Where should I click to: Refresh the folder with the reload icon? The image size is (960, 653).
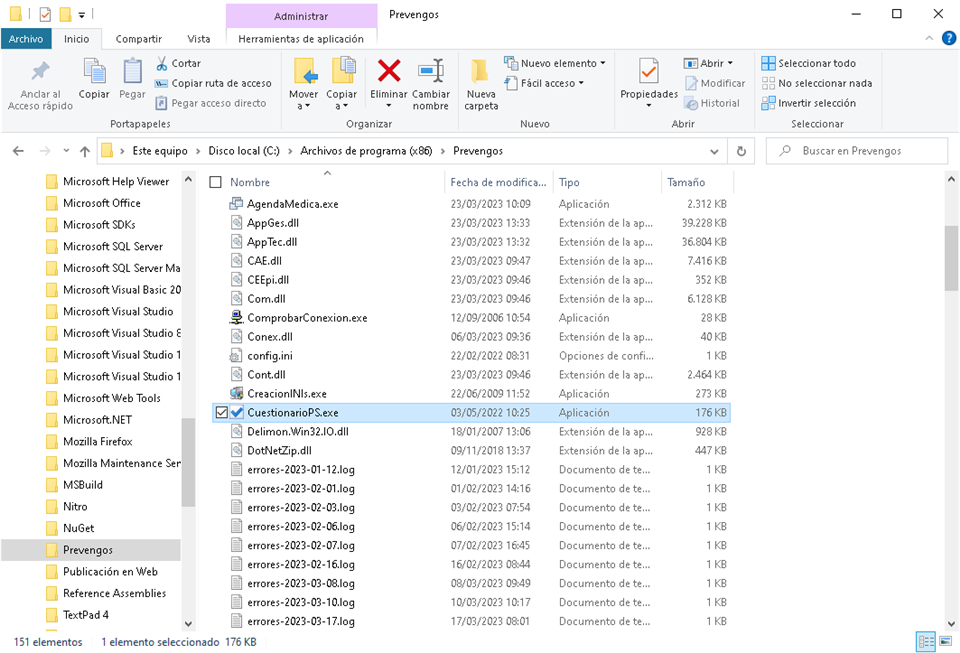point(741,151)
